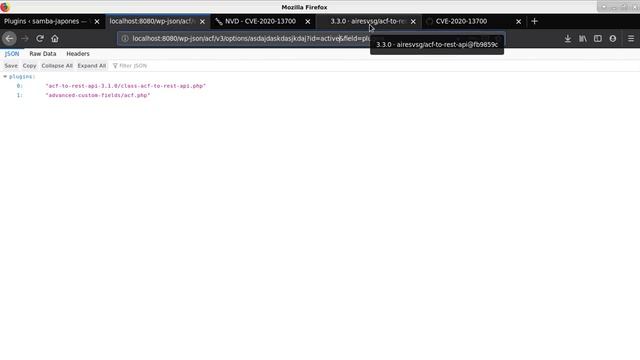
Task: Open the hamburger application menu
Action: (x=631, y=38)
